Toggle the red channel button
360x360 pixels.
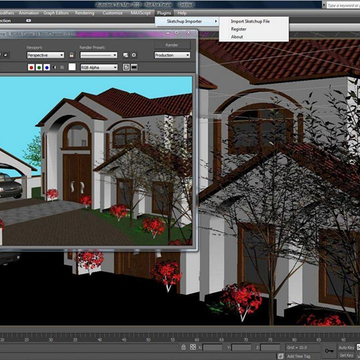pos(31,67)
